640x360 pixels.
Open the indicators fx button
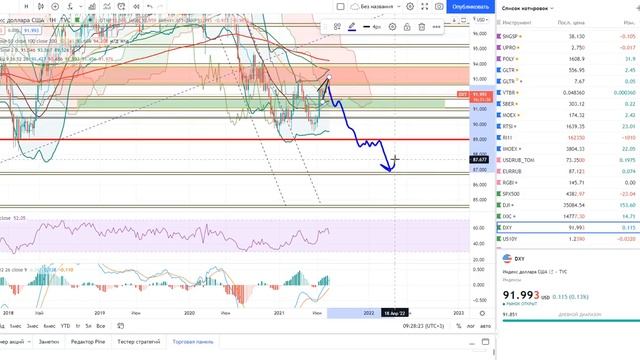click(70, 7)
